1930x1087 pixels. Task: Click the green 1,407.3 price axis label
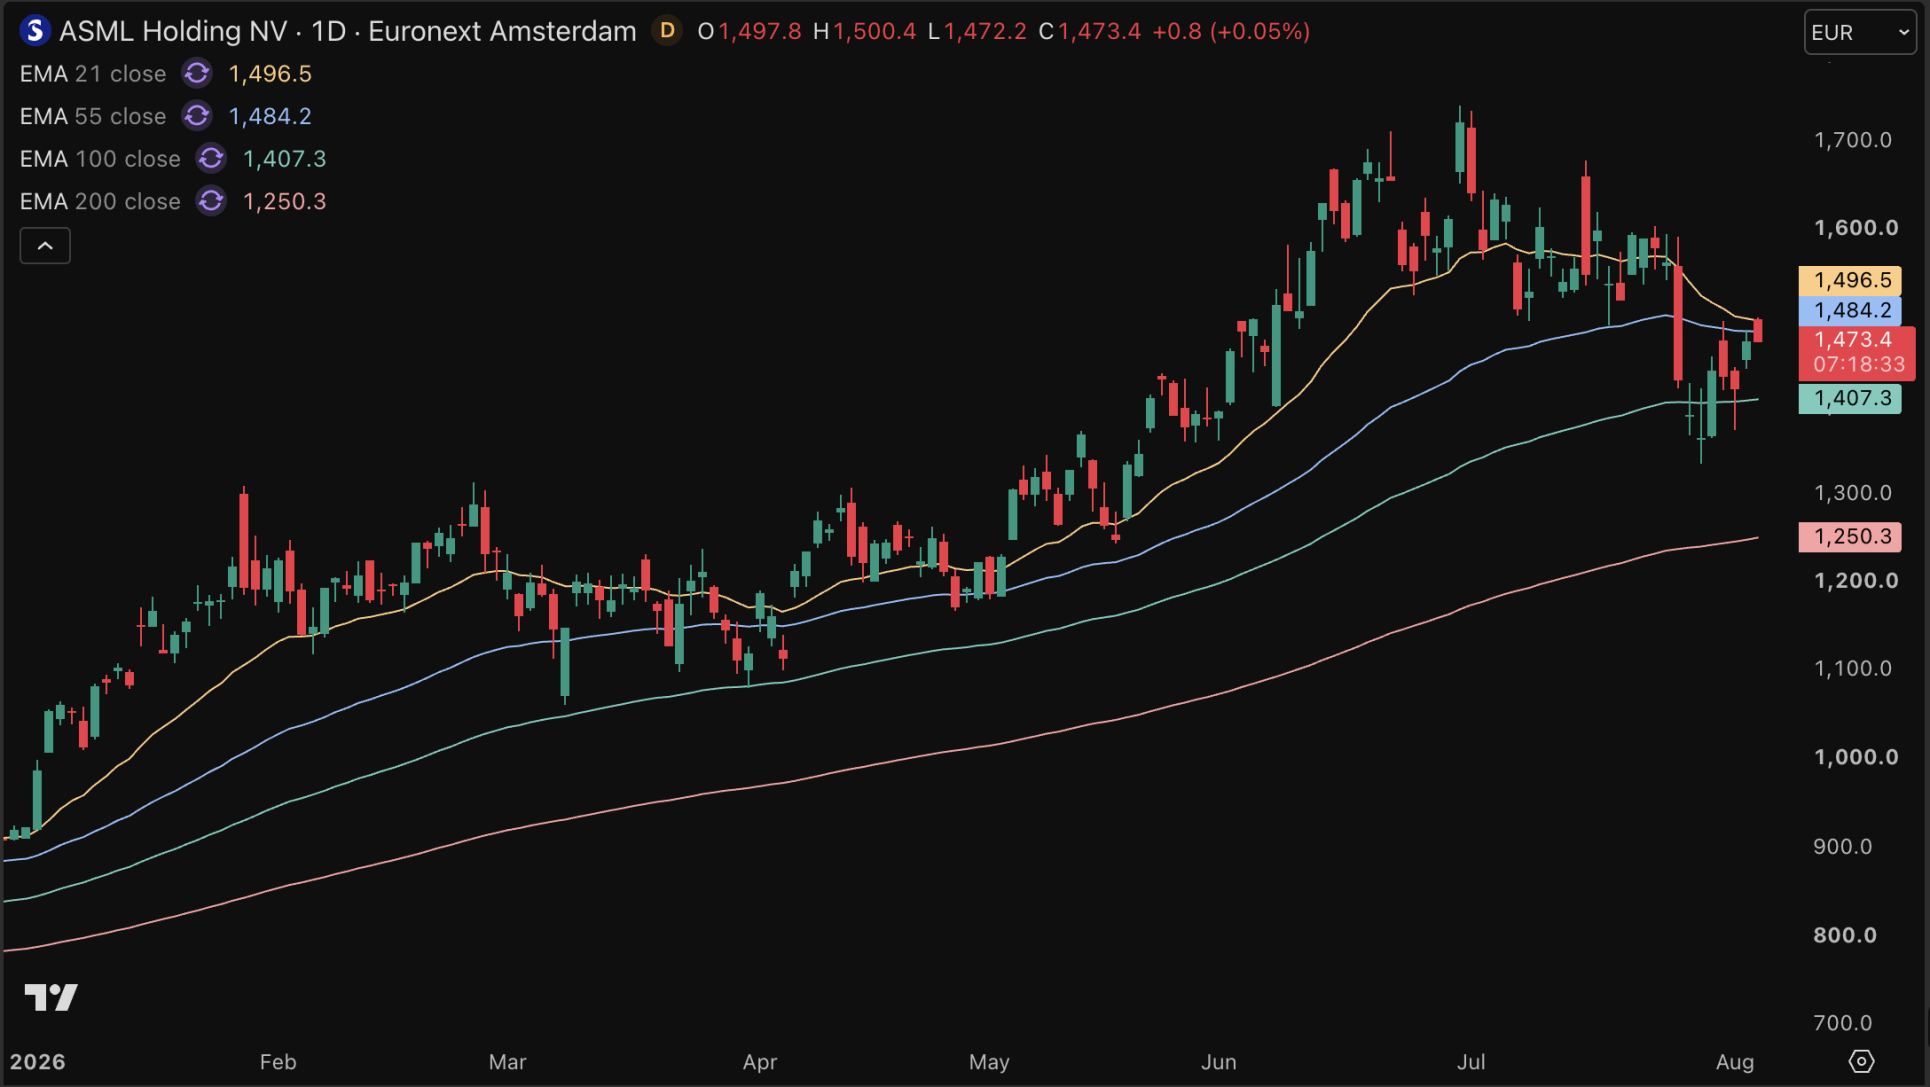1851,398
